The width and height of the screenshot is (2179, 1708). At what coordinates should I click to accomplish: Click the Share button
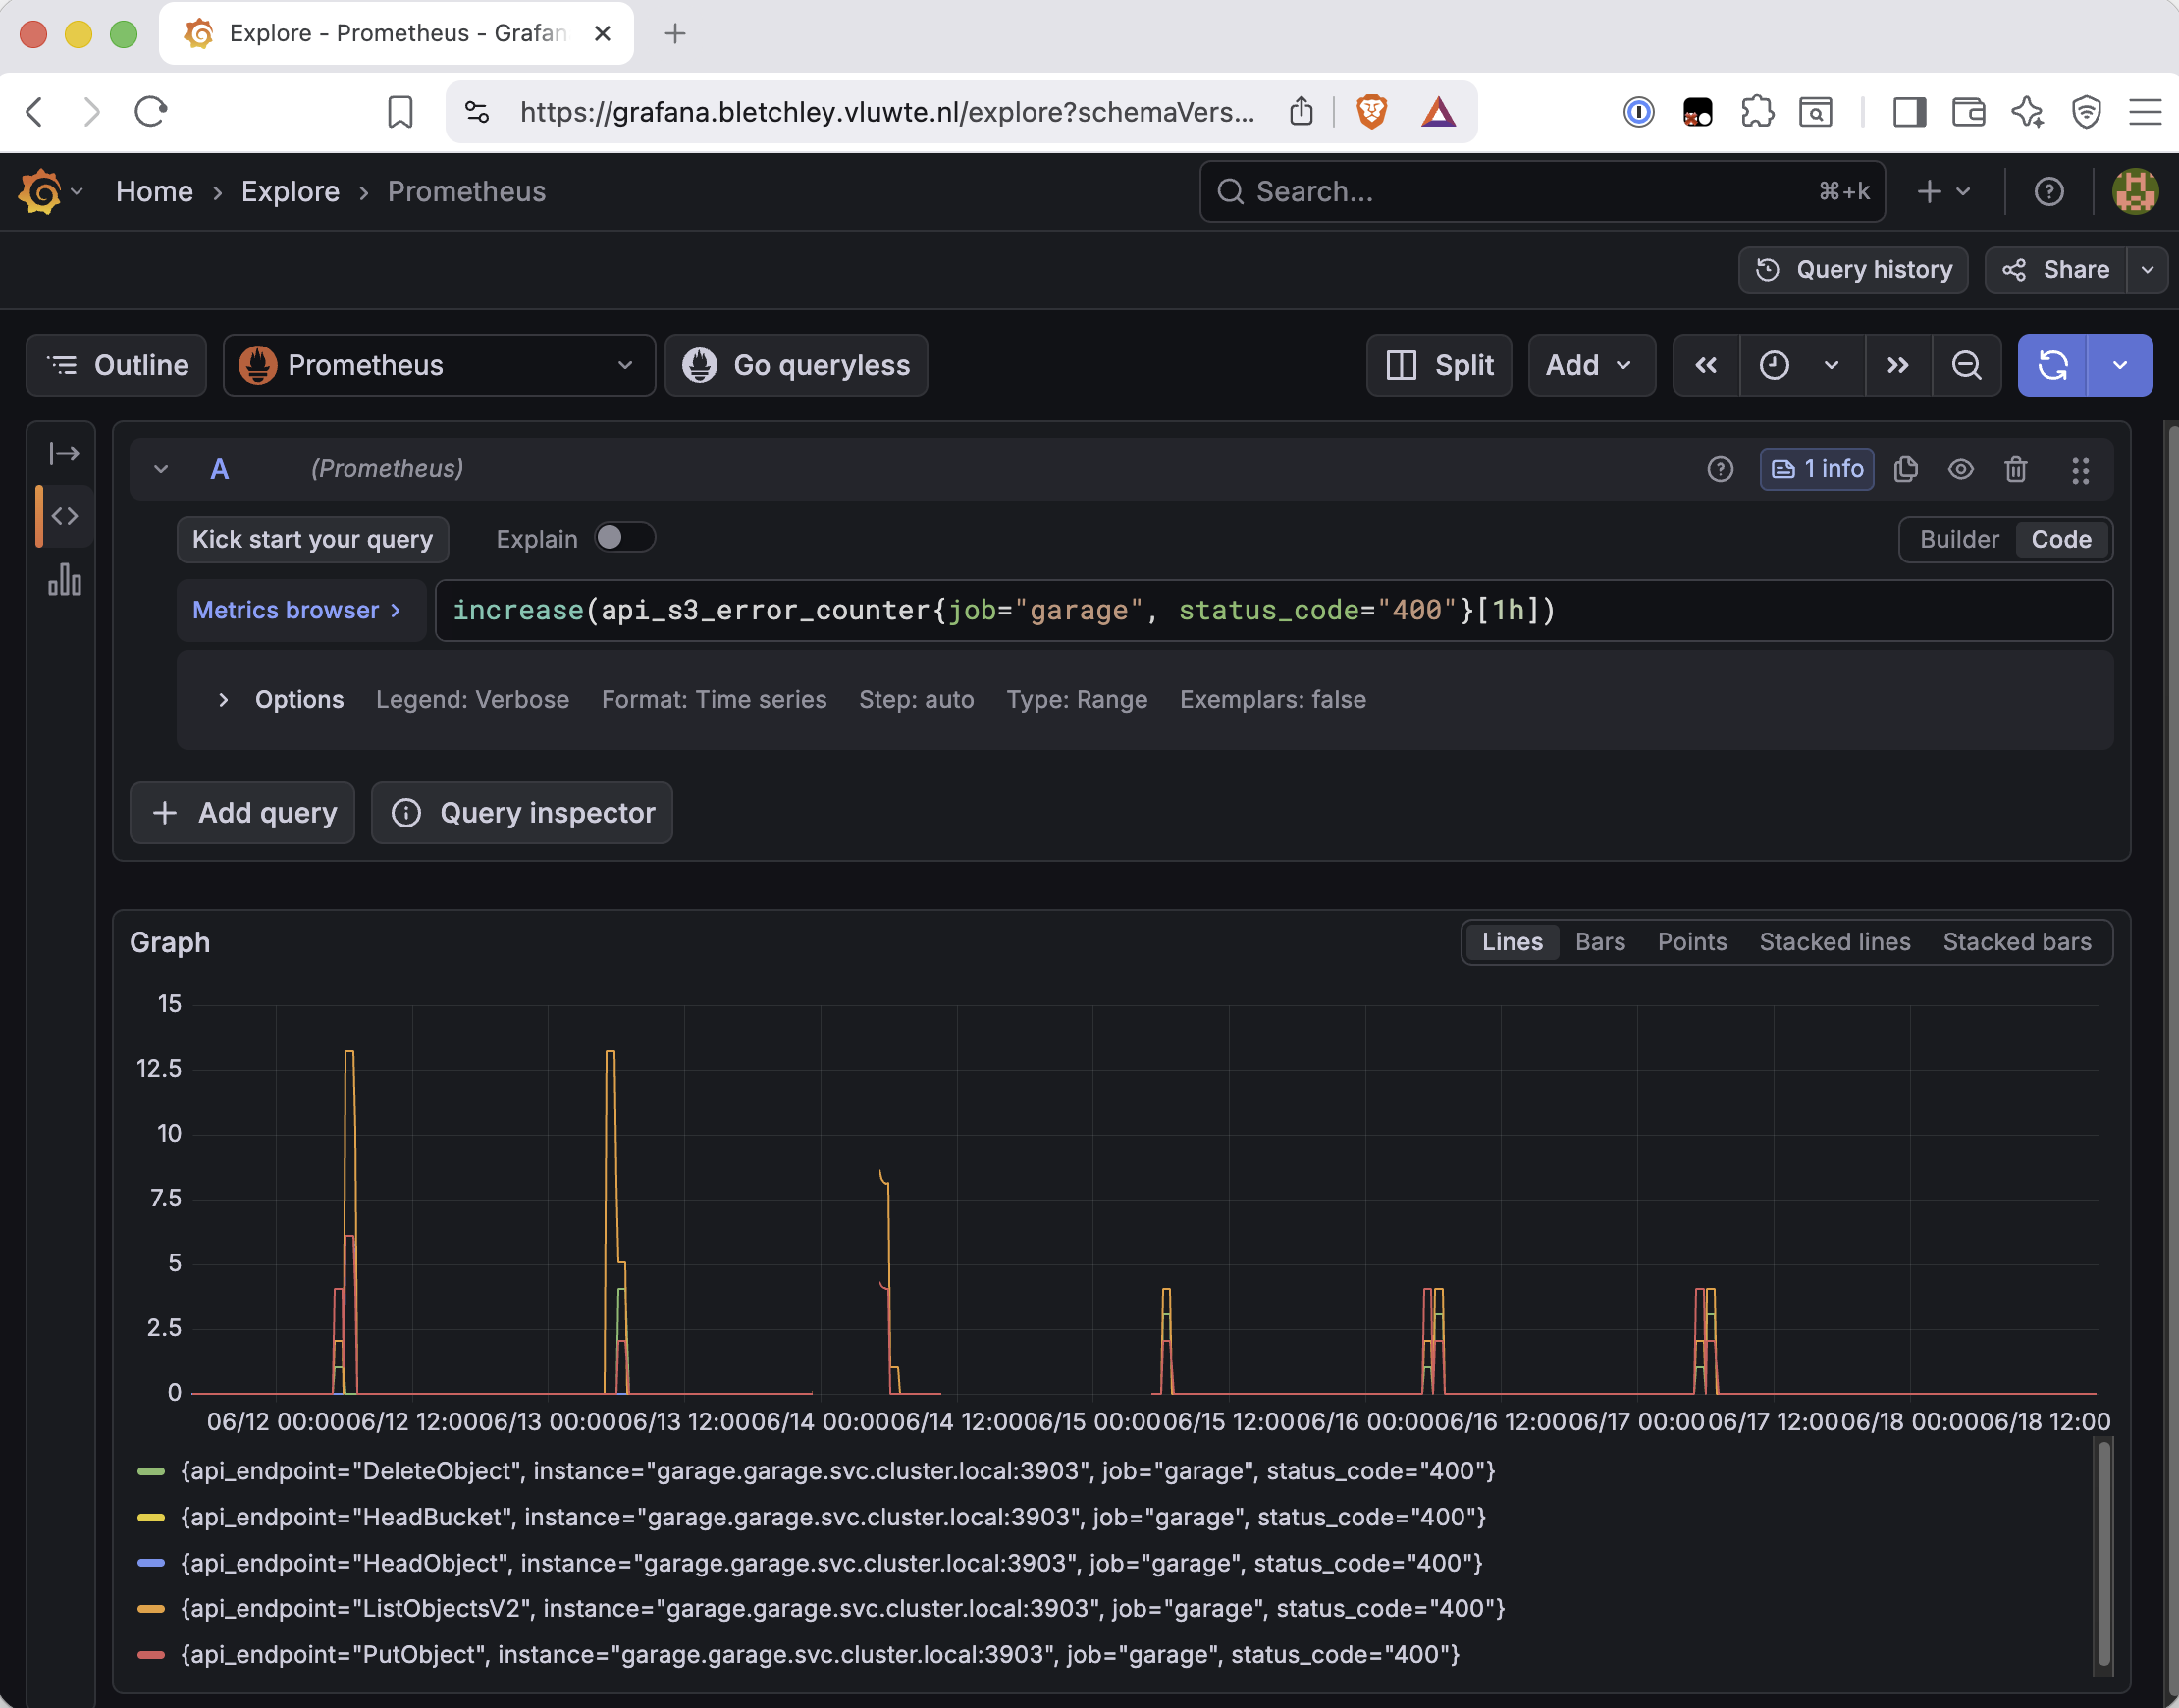tap(2055, 270)
